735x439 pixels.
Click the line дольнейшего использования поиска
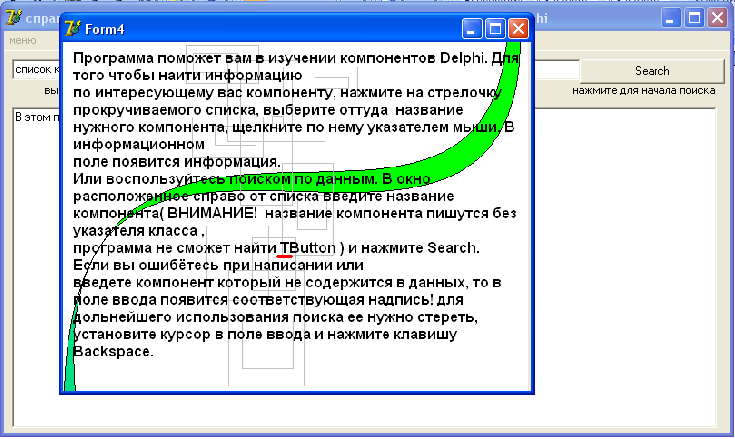(x=276, y=317)
